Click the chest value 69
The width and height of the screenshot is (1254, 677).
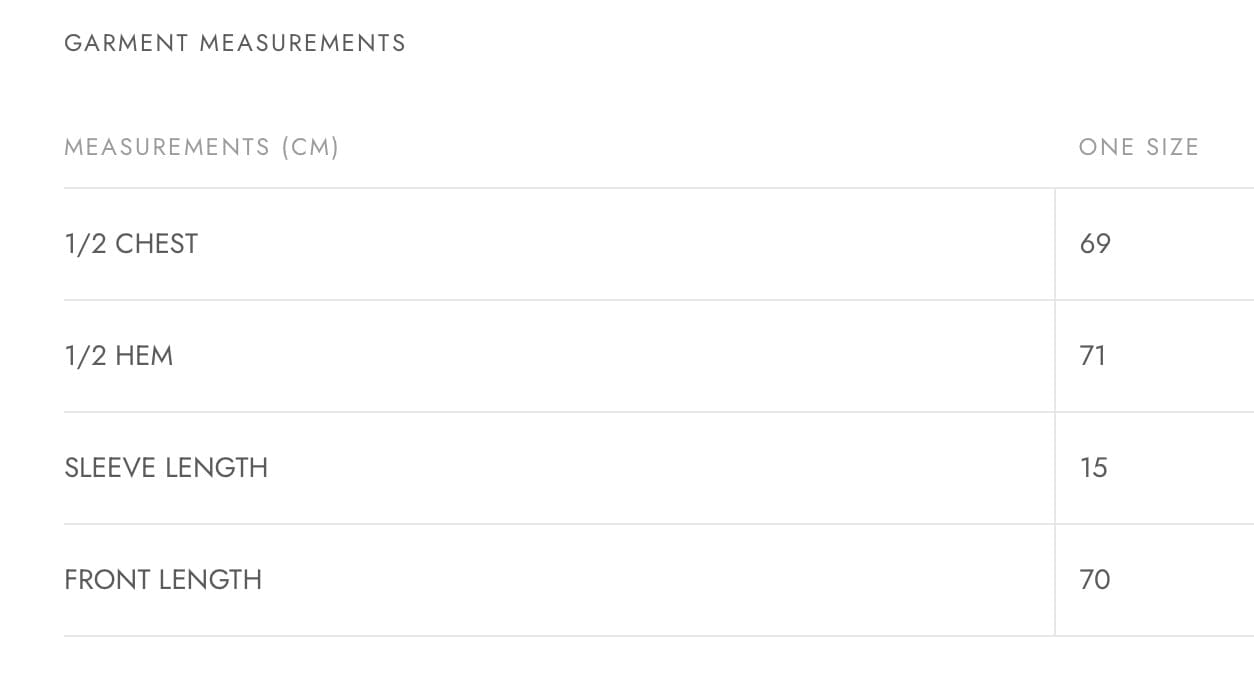[x=1095, y=244]
